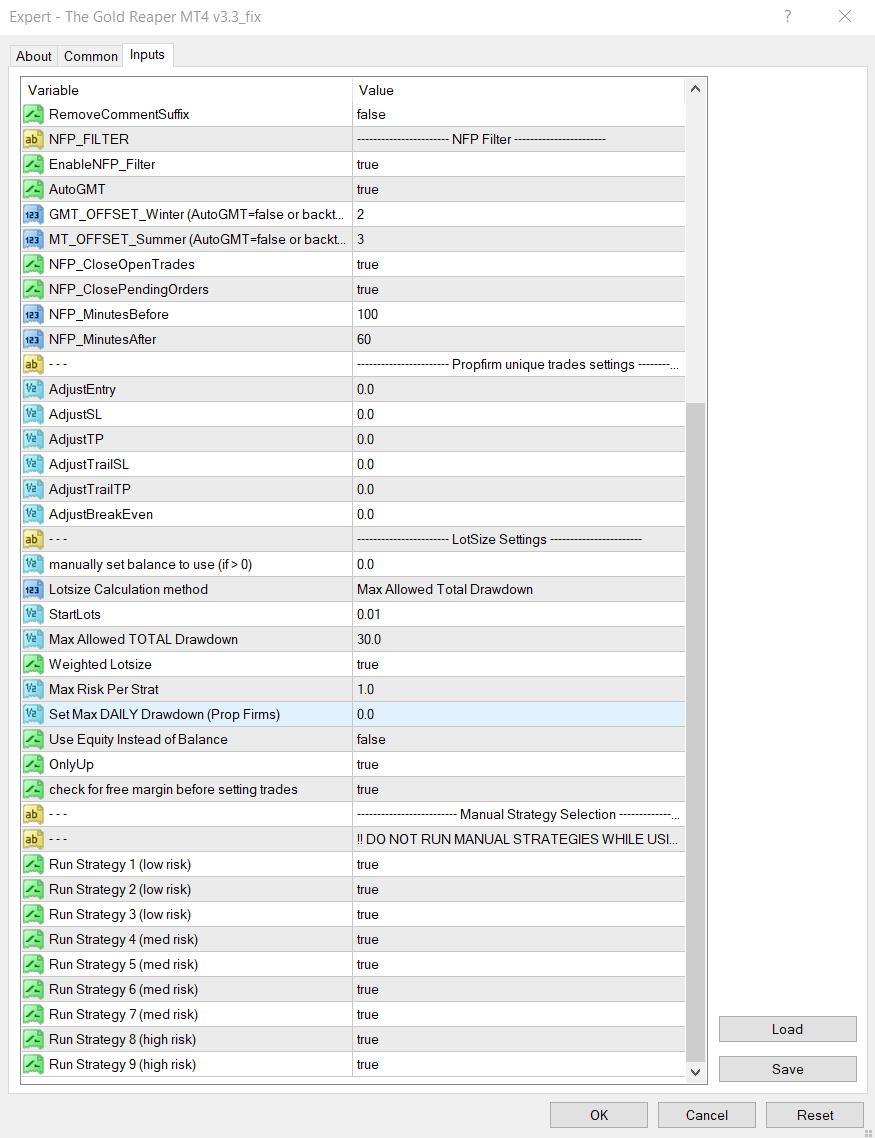
Task: Click the scrollbar down arrow
Action: click(695, 1072)
